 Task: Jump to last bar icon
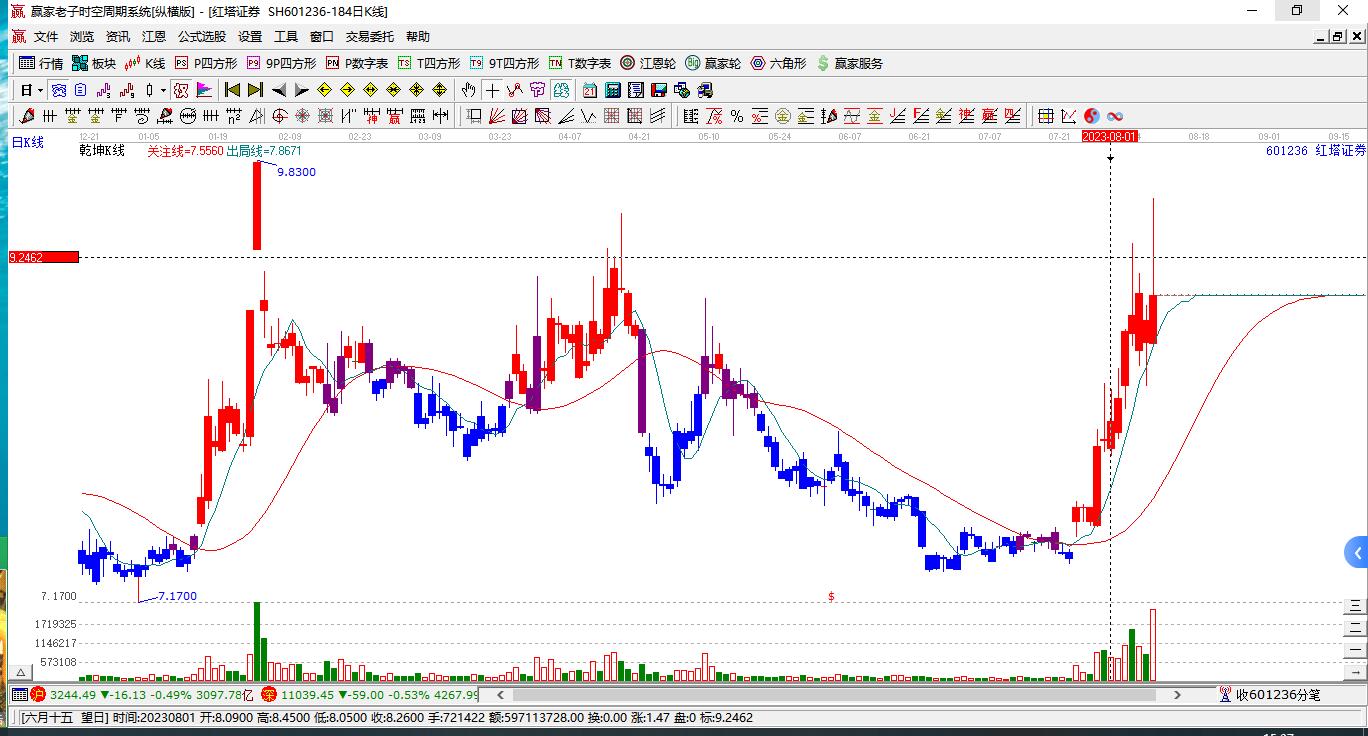coord(255,90)
